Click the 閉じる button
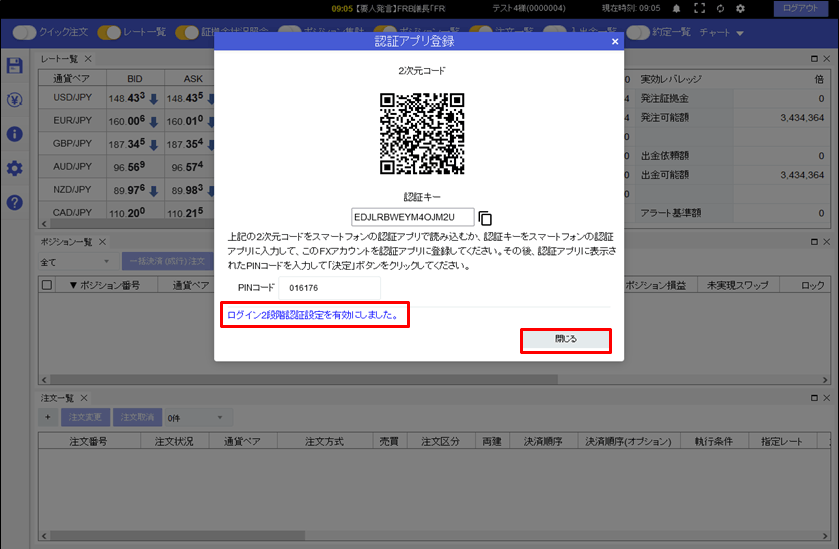Viewport: 839px width, 549px height. [566, 339]
